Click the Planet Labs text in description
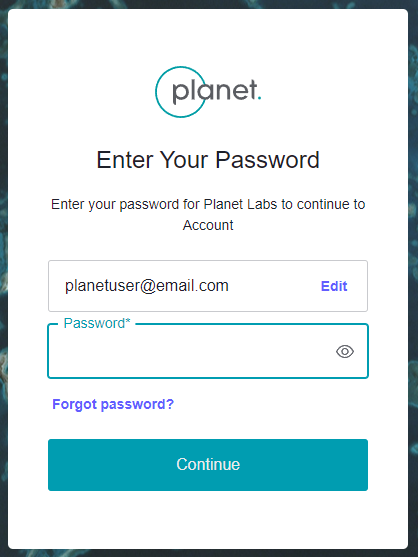Screen dimensions: 418x557 240,204
